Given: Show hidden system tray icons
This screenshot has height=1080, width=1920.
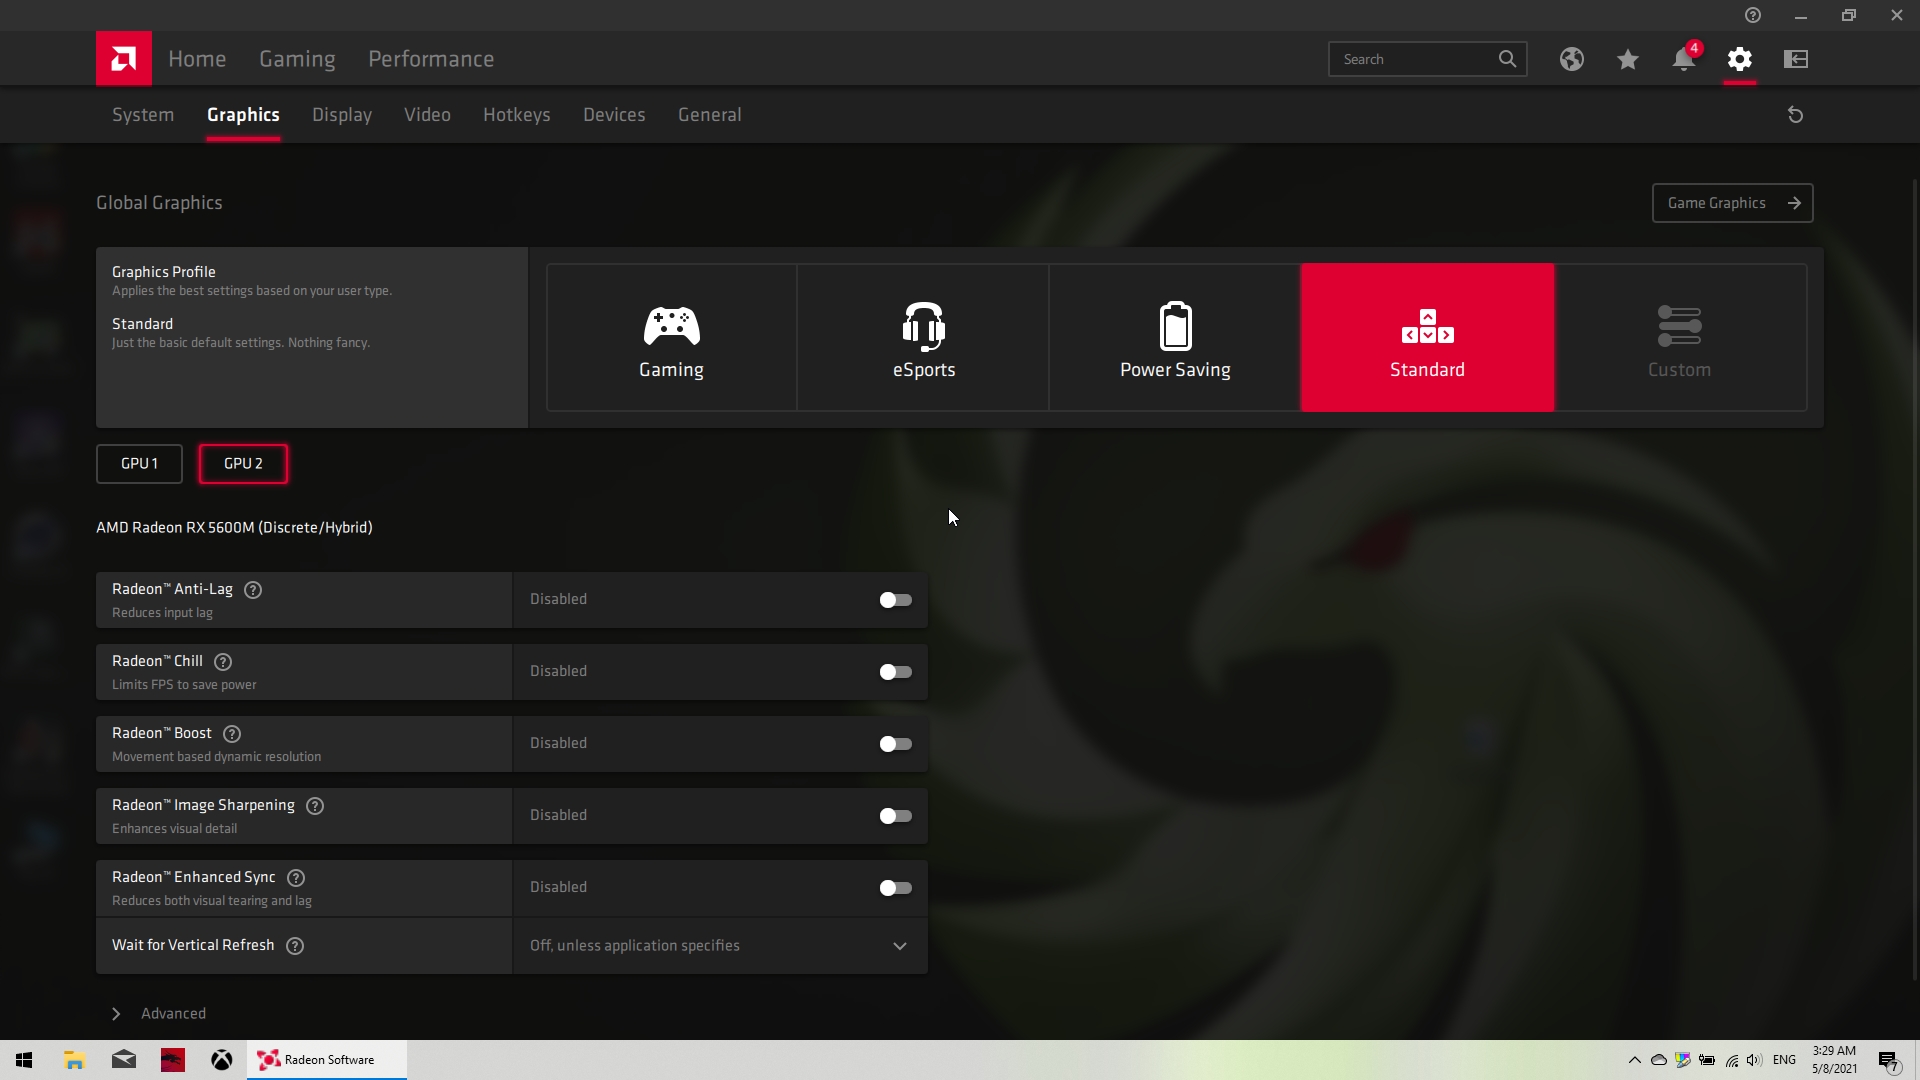Looking at the screenshot, I should click(1634, 1060).
